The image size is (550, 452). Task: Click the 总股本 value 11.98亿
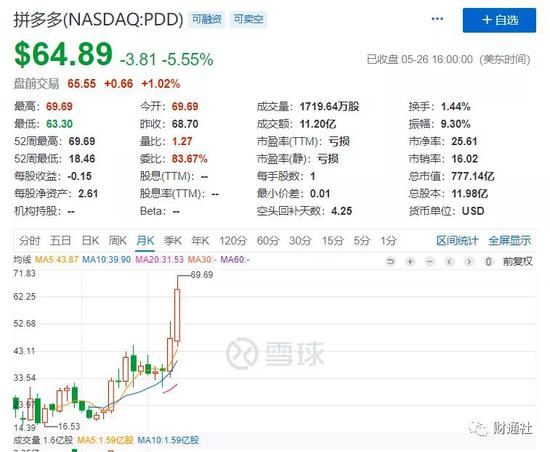coord(470,194)
